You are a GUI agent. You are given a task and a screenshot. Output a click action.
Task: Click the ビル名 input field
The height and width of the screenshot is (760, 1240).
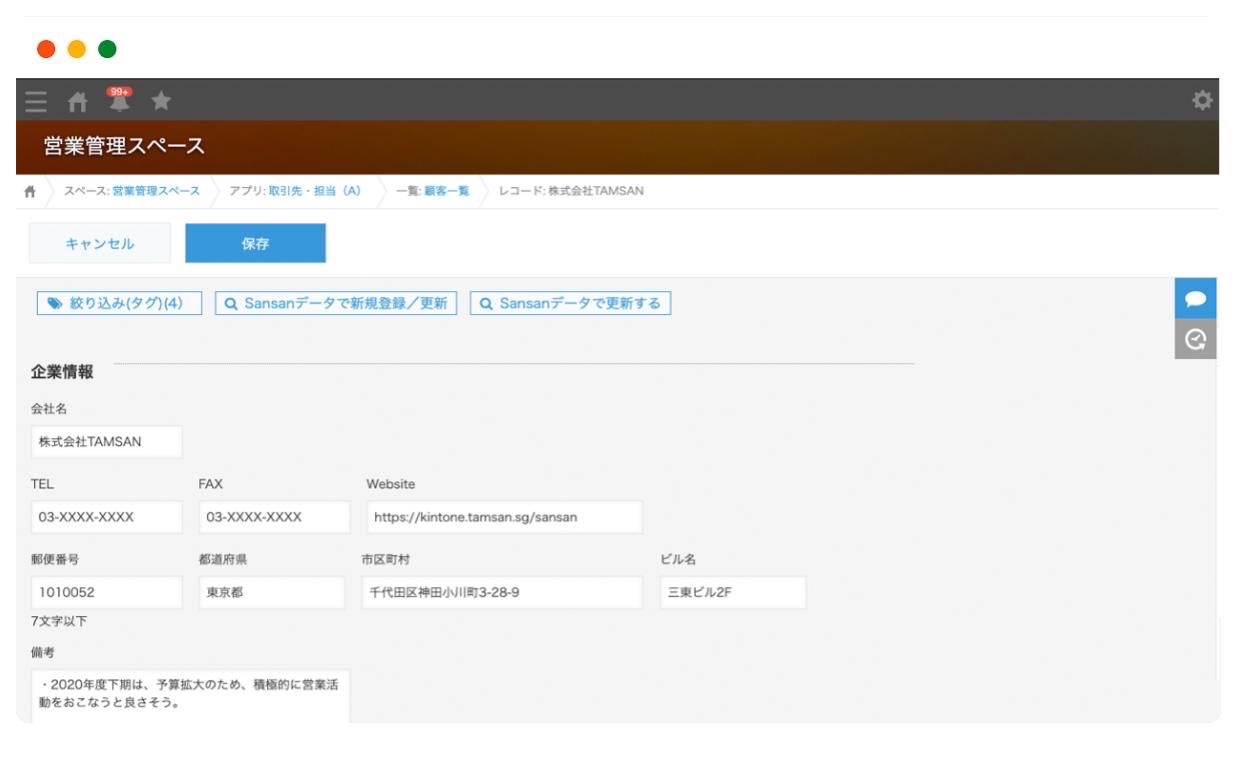click(x=733, y=592)
